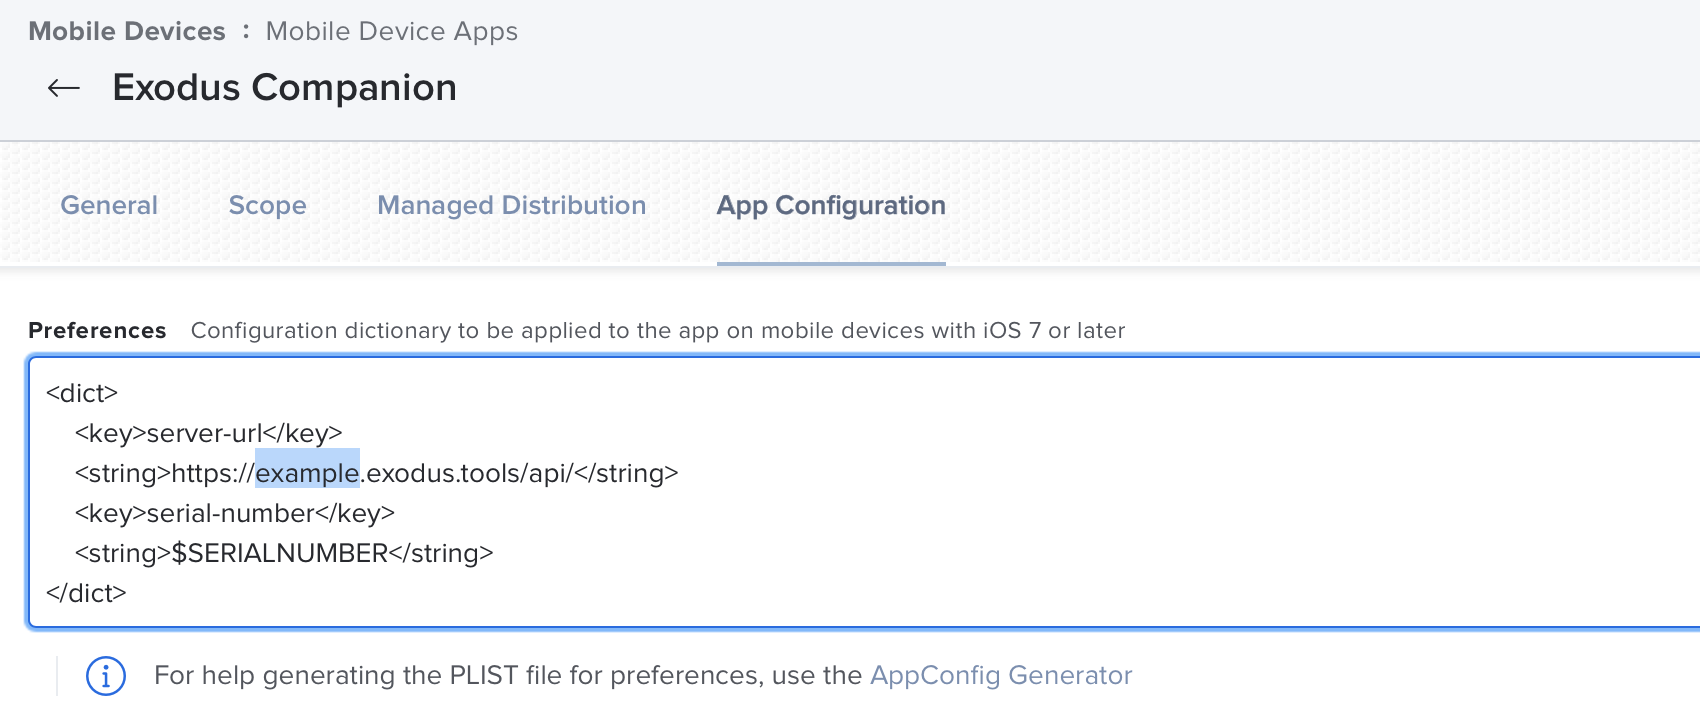This screenshot has width=1700, height=724.
Task: Open the Managed Distribution tab
Action: (511, 205)
